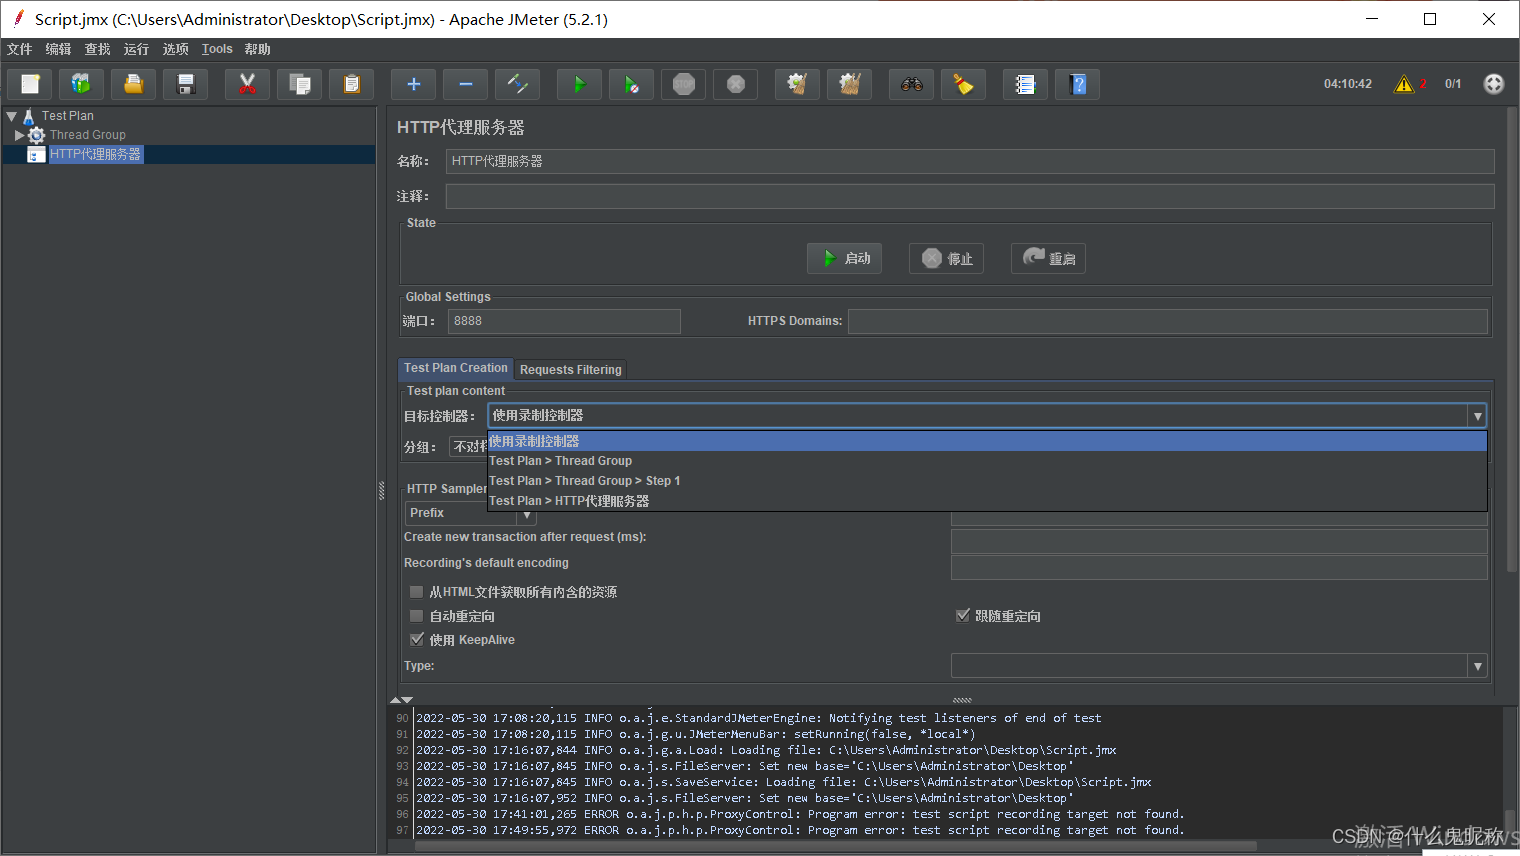Click log line 96 ProxyControl ERROR entry
The image size is (1520, 856).
(800, 814)
